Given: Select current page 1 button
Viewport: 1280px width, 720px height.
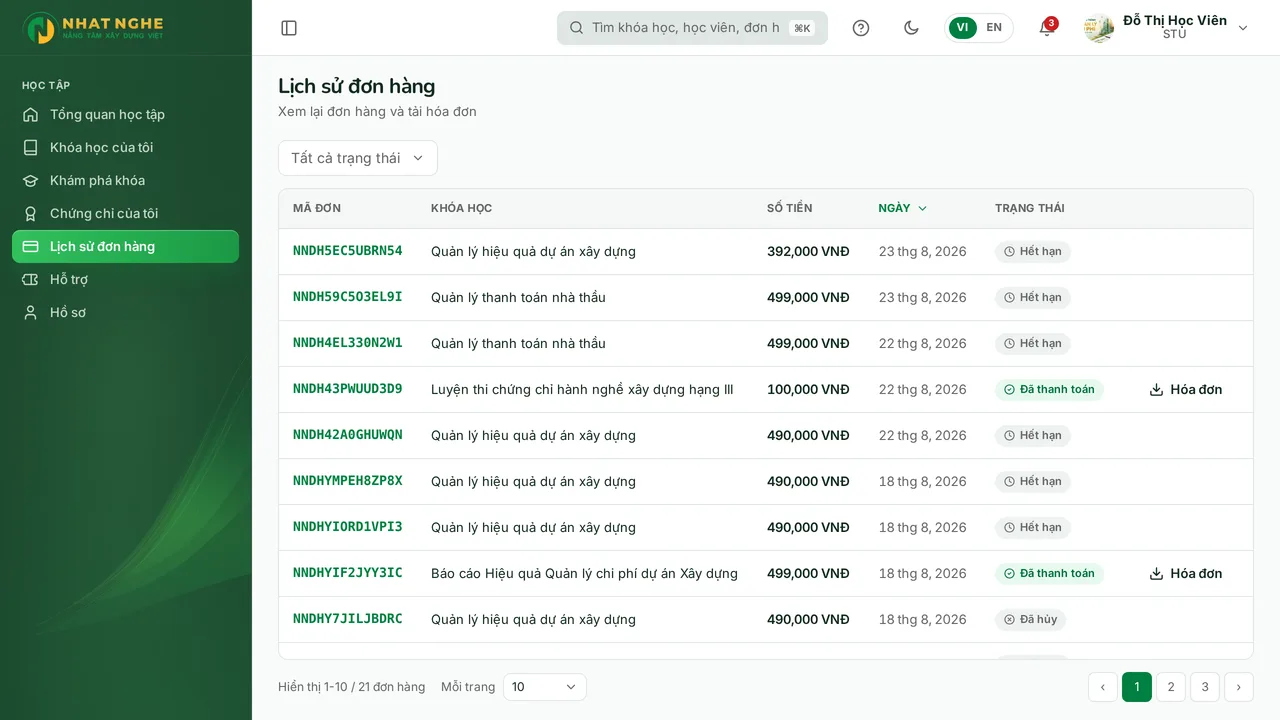Looking at the screenshot, I should point(1137,687).
